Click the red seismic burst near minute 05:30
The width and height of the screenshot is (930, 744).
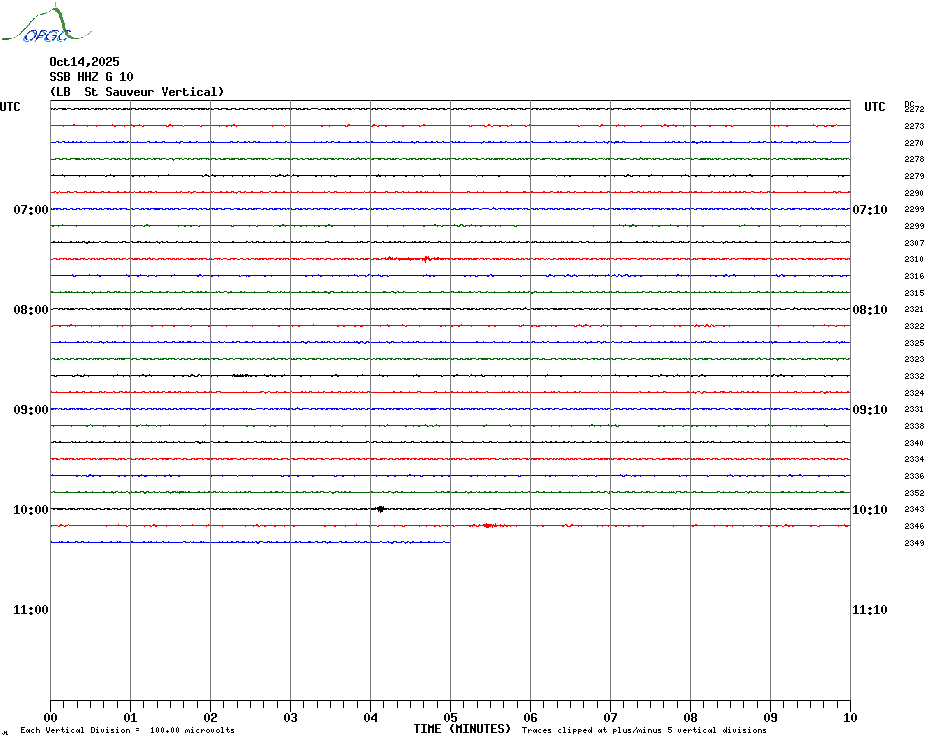tap(488, 525)
